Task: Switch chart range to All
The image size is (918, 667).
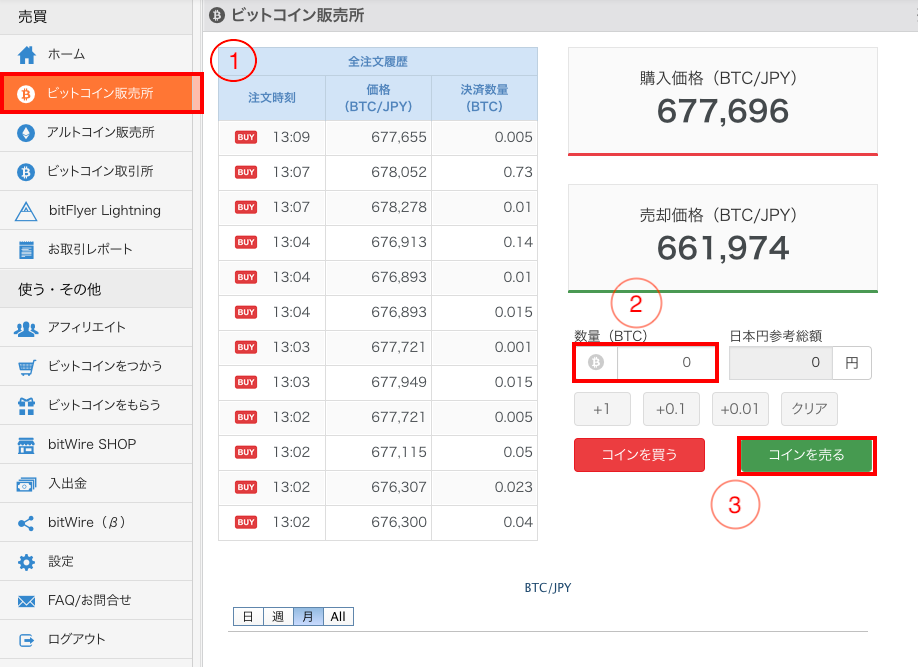Action: point(338,617)
